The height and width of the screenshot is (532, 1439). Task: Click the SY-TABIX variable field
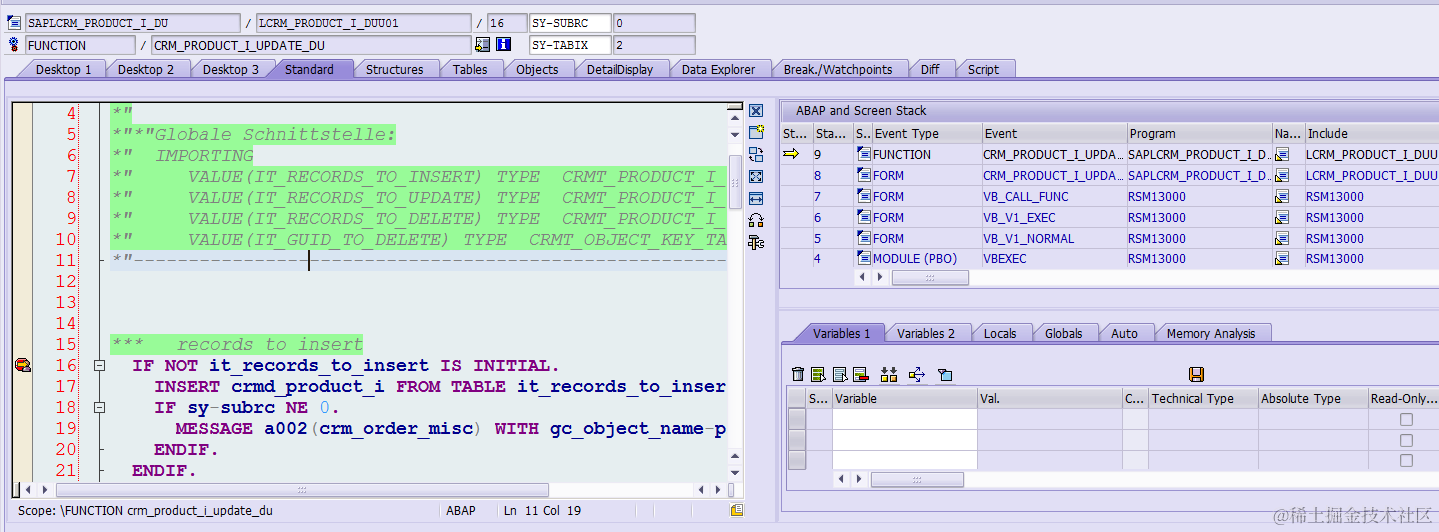[570, 45]
